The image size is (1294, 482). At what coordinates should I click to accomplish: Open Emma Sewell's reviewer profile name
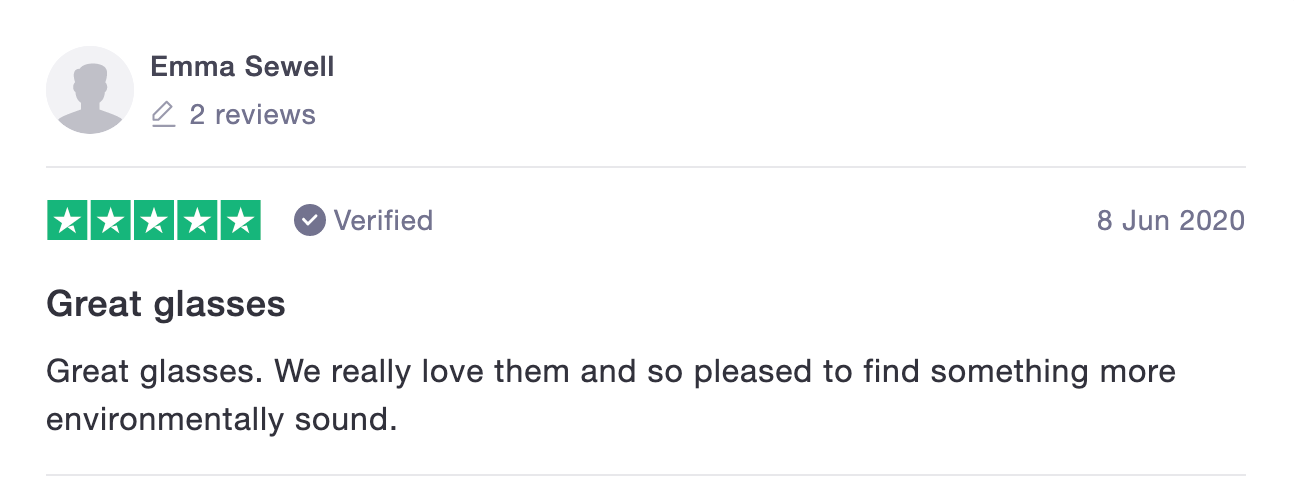(242, 67)
